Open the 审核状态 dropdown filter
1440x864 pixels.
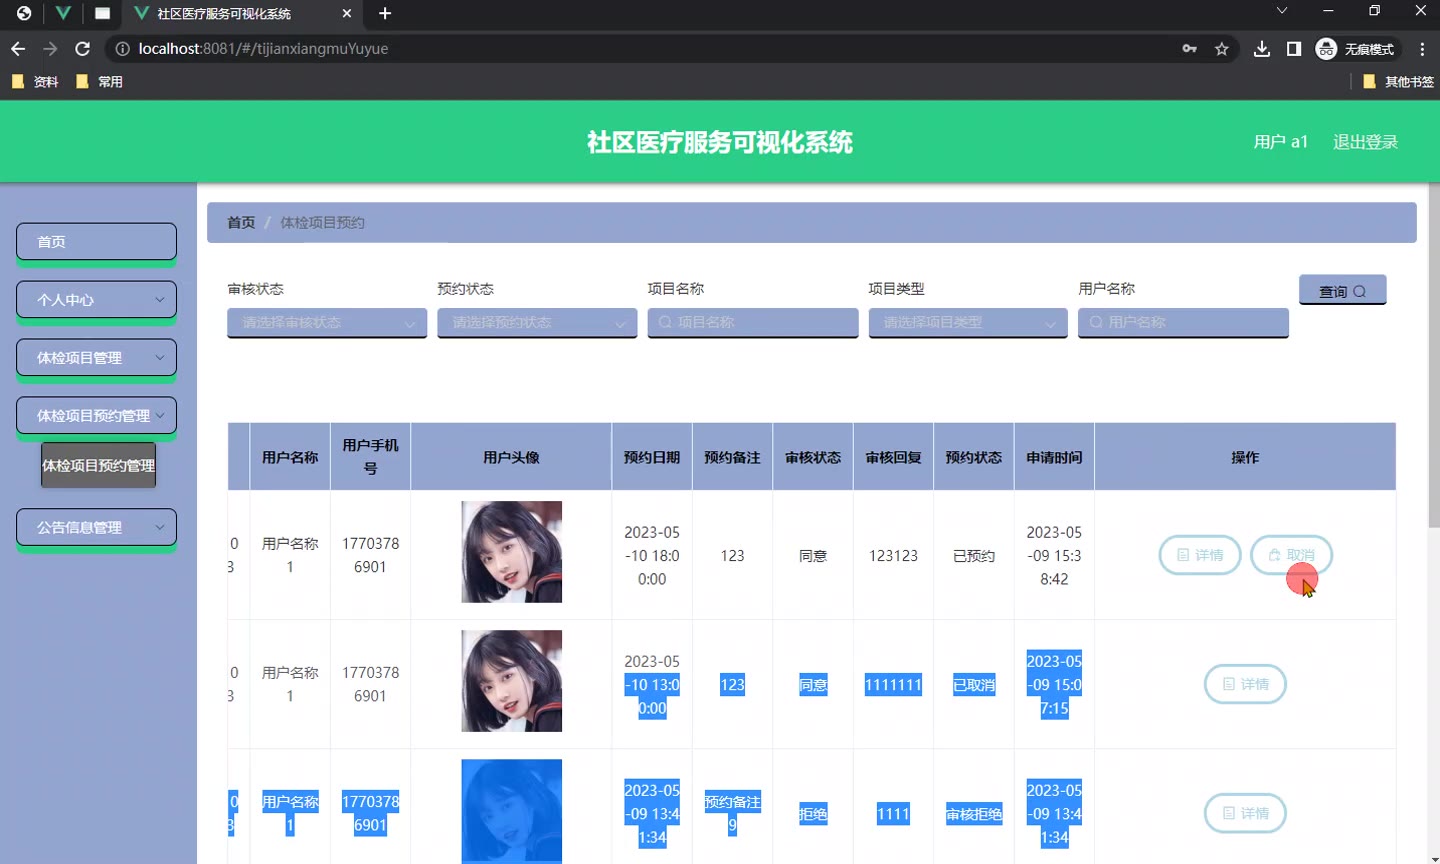[x=327, y=323]
